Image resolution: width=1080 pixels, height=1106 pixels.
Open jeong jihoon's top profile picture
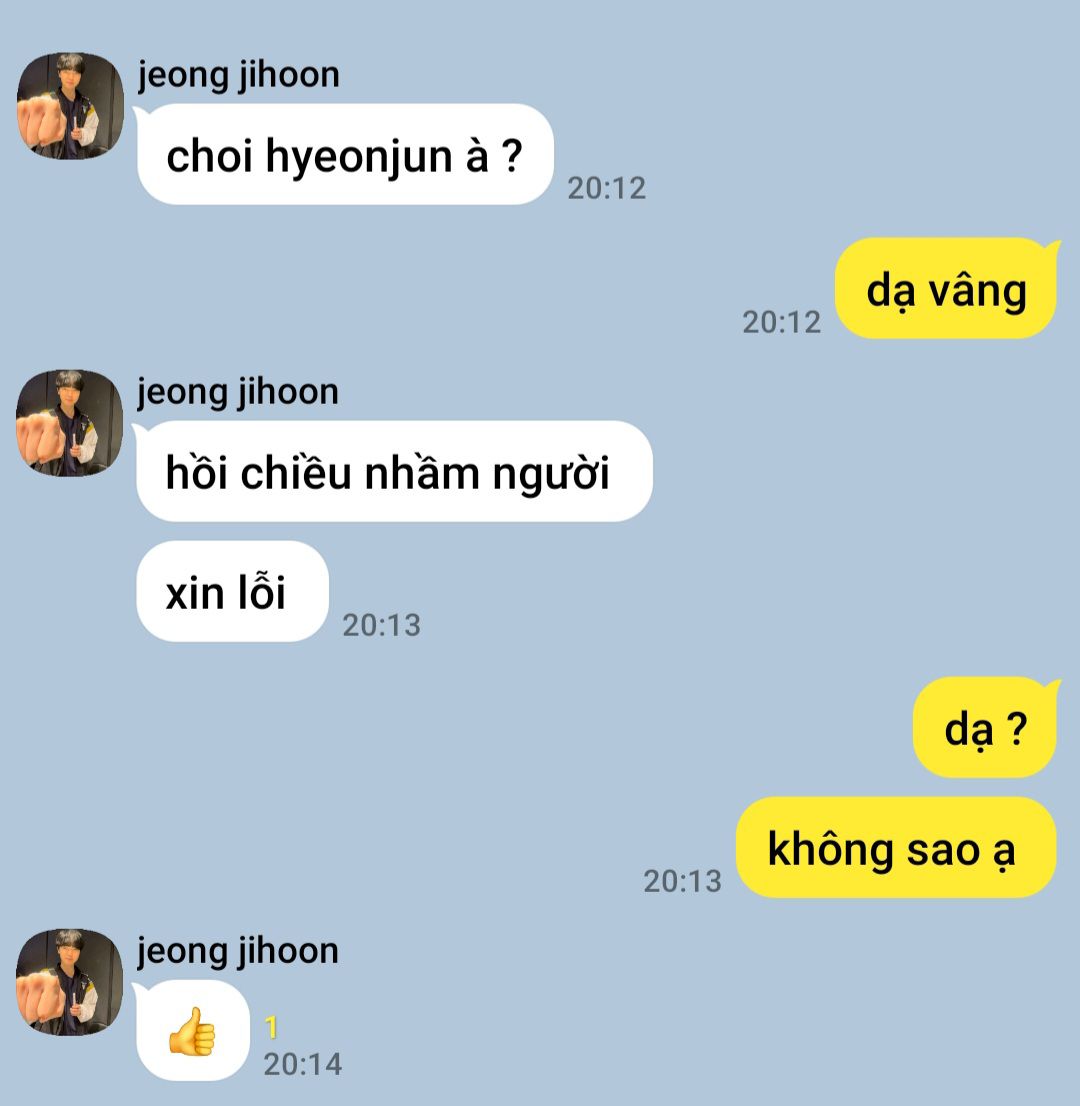[x=70, y=106]
